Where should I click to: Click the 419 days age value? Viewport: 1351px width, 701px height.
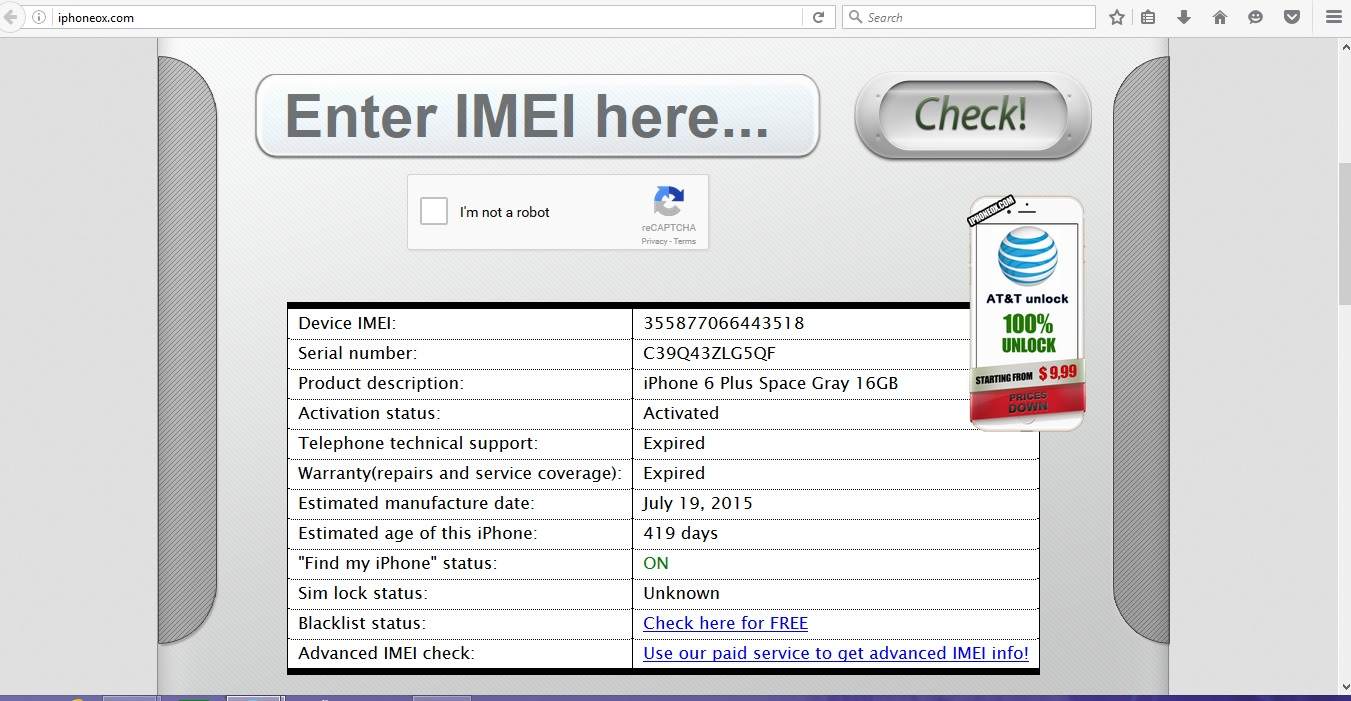(680, 533)
